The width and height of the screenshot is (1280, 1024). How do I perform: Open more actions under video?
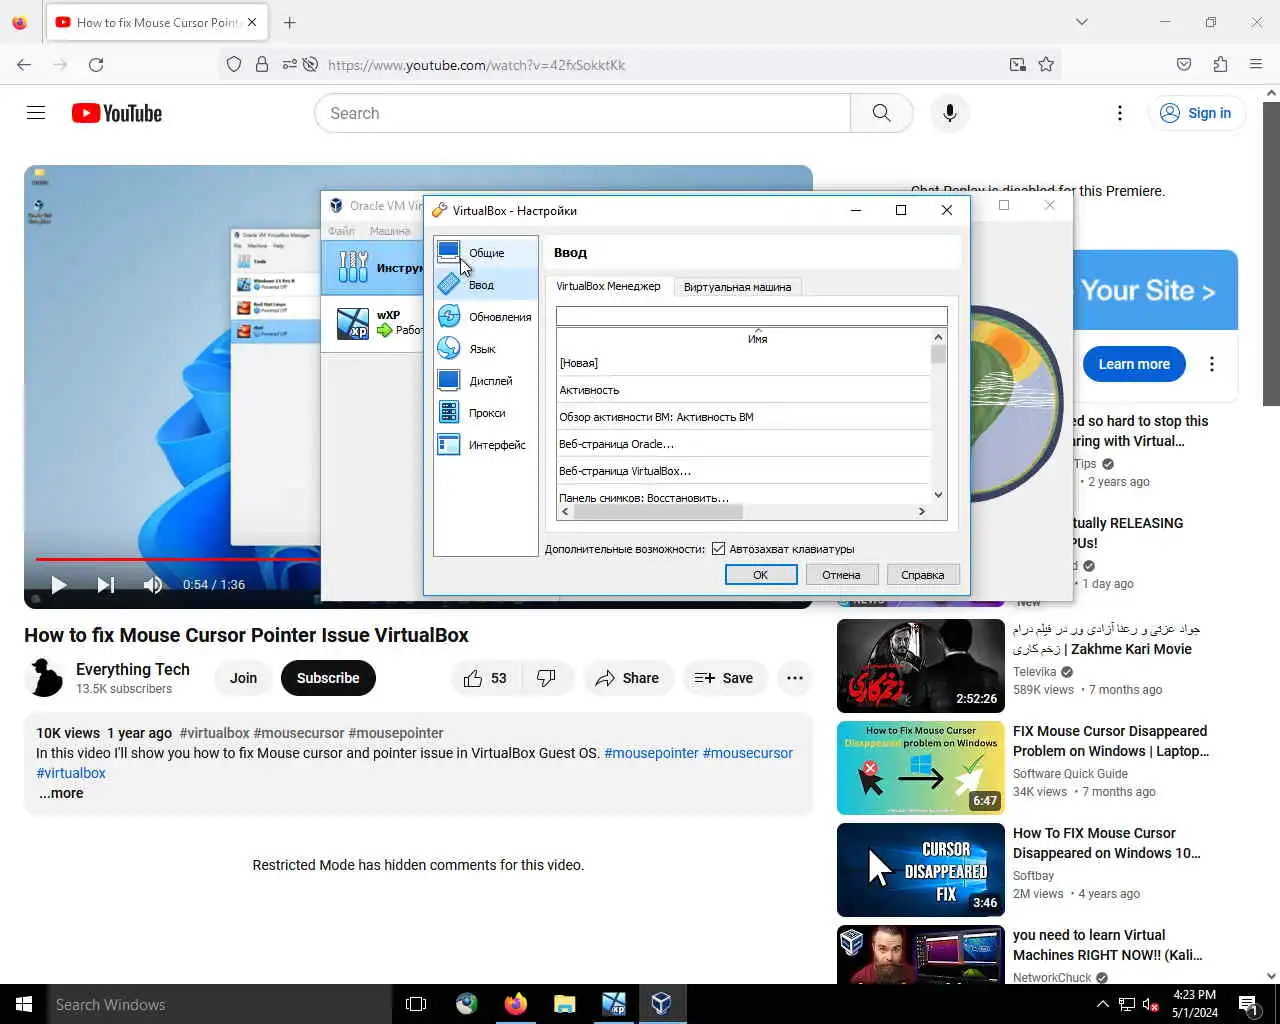[795, 678]
